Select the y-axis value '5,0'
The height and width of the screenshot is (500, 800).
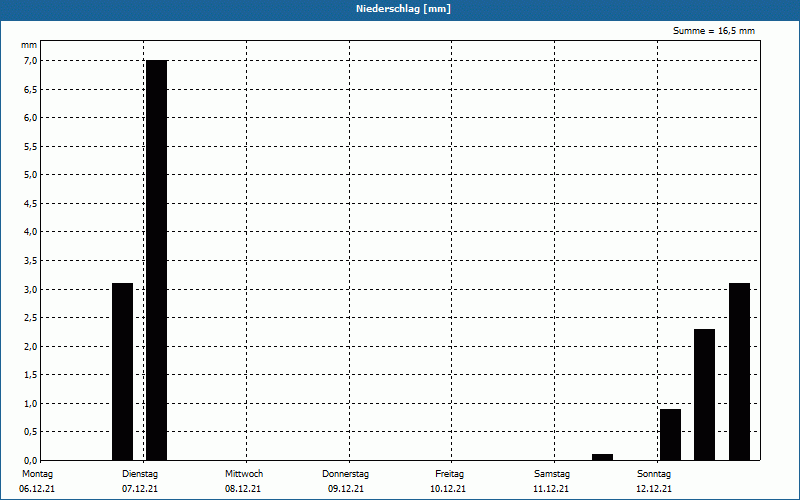point(30,175)
